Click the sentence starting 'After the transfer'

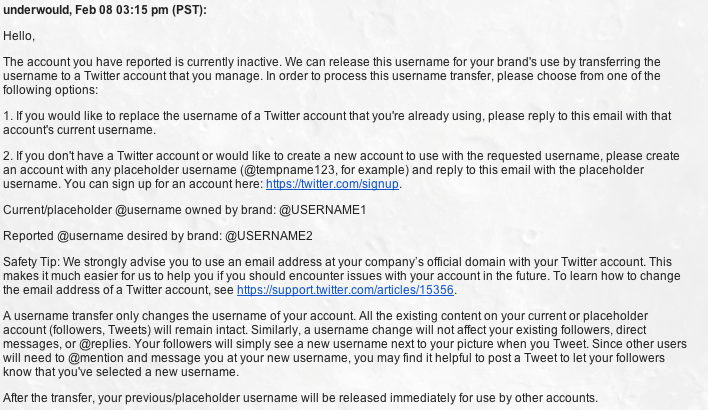[300, 398]
